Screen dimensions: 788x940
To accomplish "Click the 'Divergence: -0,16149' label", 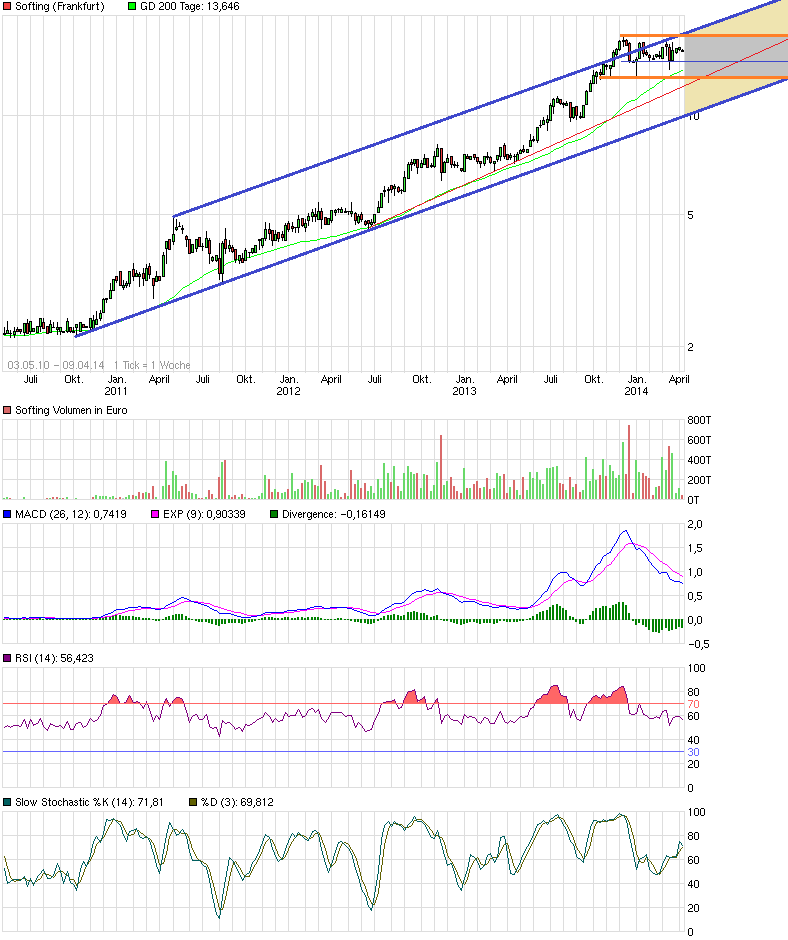I will tap(333, 514).
